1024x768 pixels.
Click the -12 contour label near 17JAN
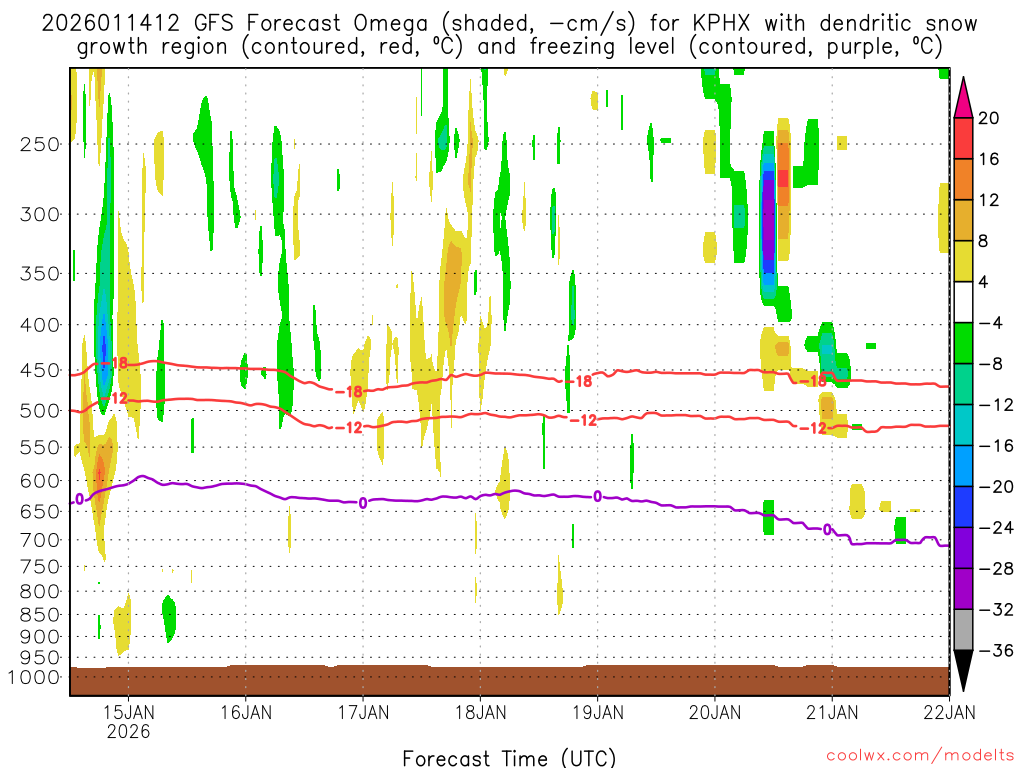coord(349,428)
